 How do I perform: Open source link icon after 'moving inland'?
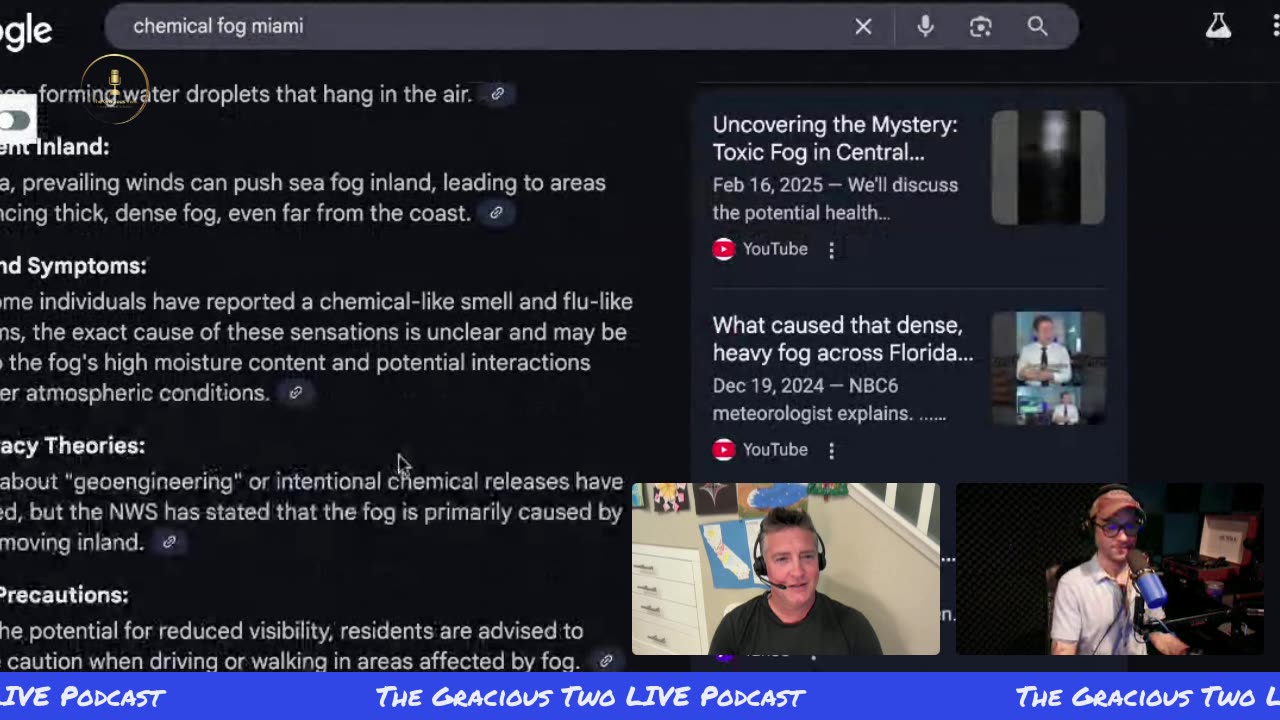[169, 542]
